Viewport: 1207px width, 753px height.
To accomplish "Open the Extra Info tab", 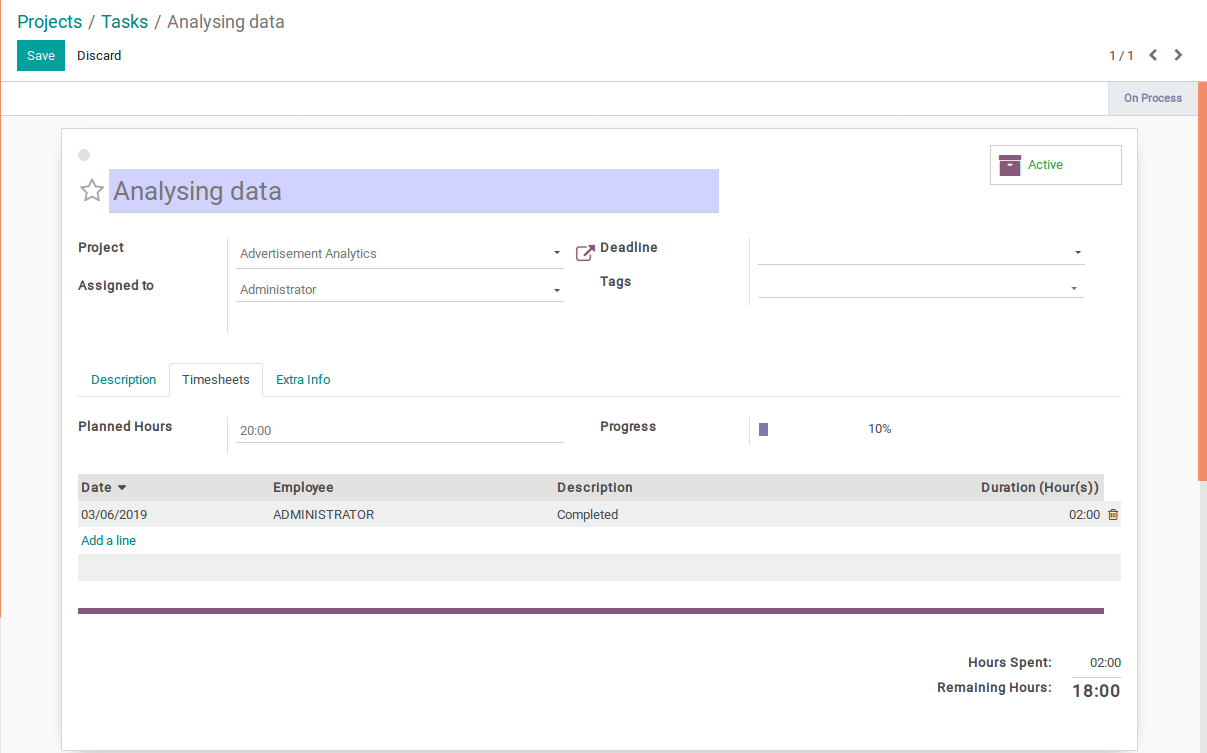I will coord(303,379).
